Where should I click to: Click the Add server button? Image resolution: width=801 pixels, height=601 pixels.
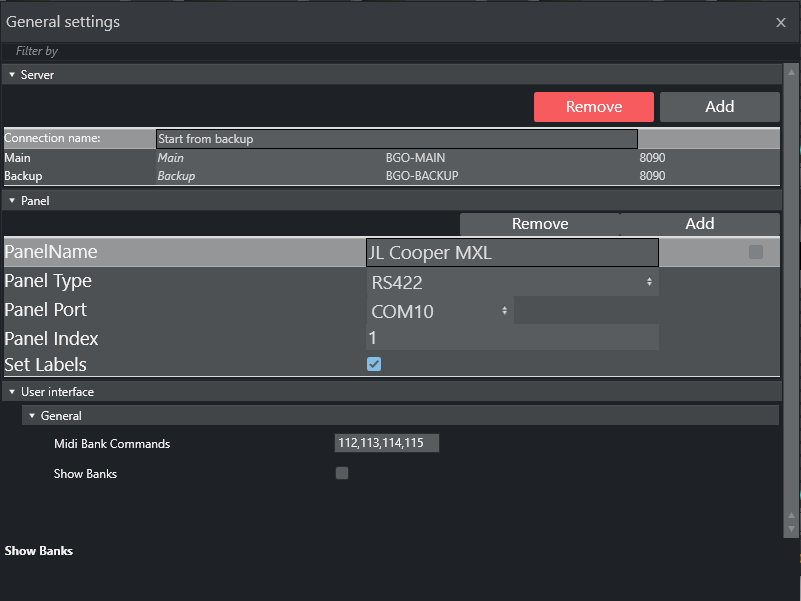[719, 107]
